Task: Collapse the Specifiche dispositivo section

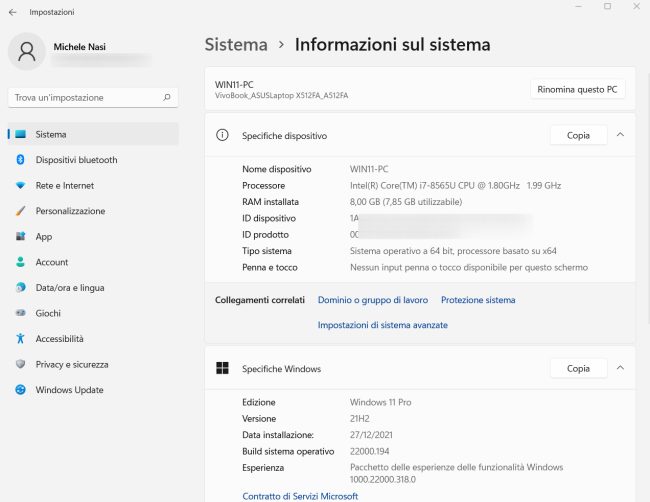Action: click(620, 135)
